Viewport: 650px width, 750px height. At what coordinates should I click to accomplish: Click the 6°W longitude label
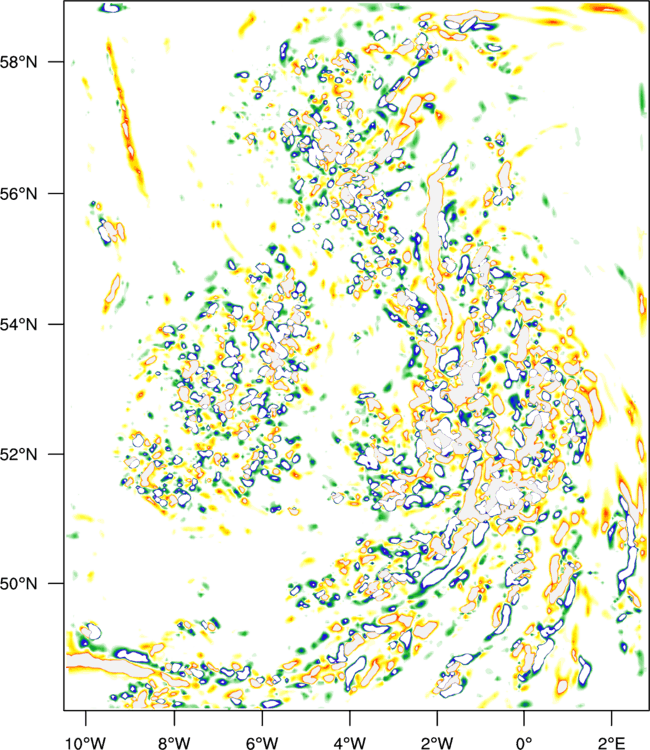pos(262,743)
